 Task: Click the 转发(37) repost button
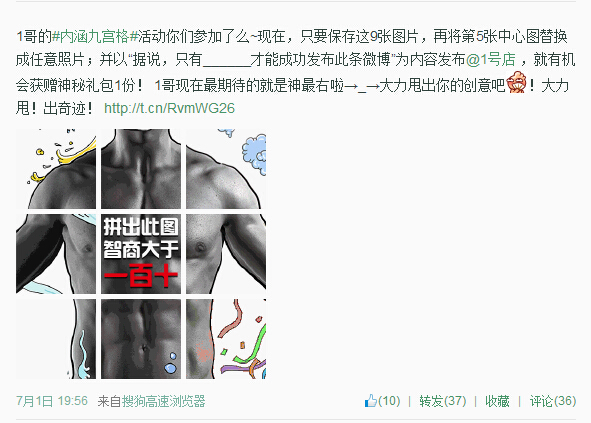point(442,401)
